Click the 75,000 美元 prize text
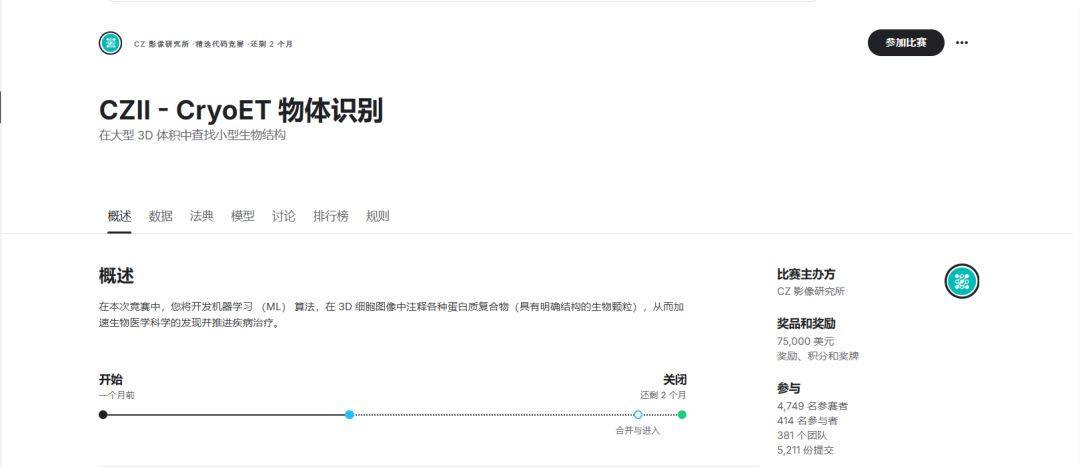 (805, 341)
